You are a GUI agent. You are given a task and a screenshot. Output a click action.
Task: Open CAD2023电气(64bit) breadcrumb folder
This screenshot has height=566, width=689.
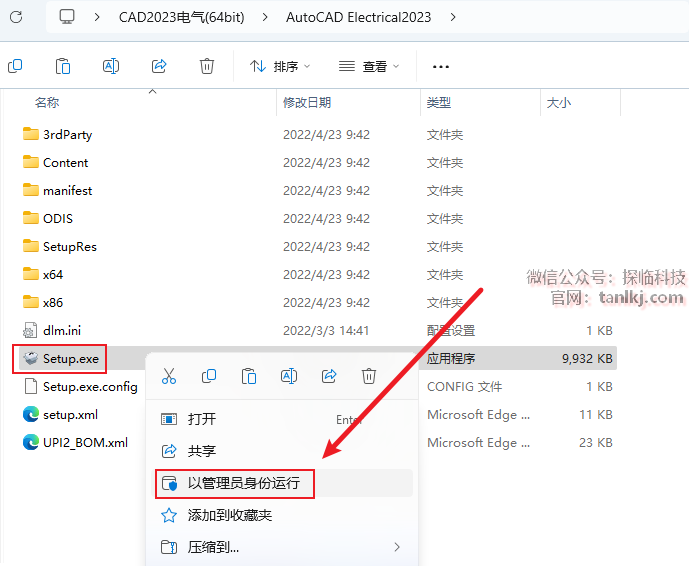[x=181, y=17]
